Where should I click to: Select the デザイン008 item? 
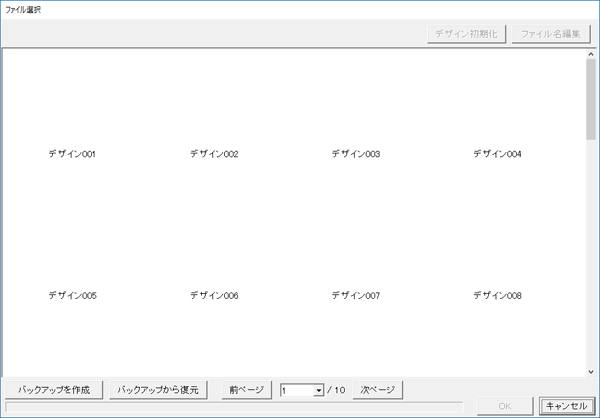[x=497, y=296]
